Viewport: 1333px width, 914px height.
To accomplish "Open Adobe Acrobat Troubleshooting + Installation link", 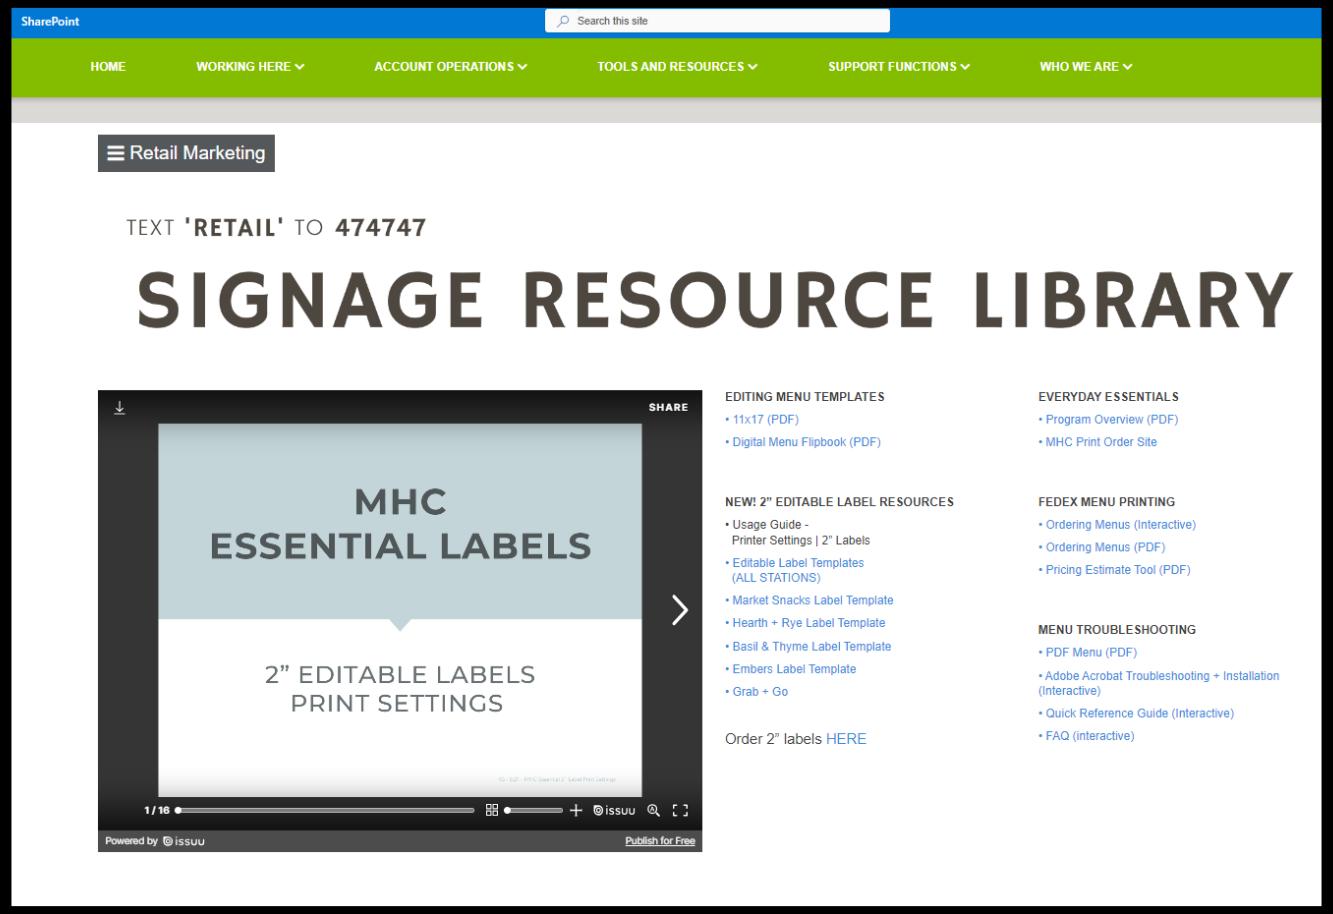I will [x=1159, y=683].
